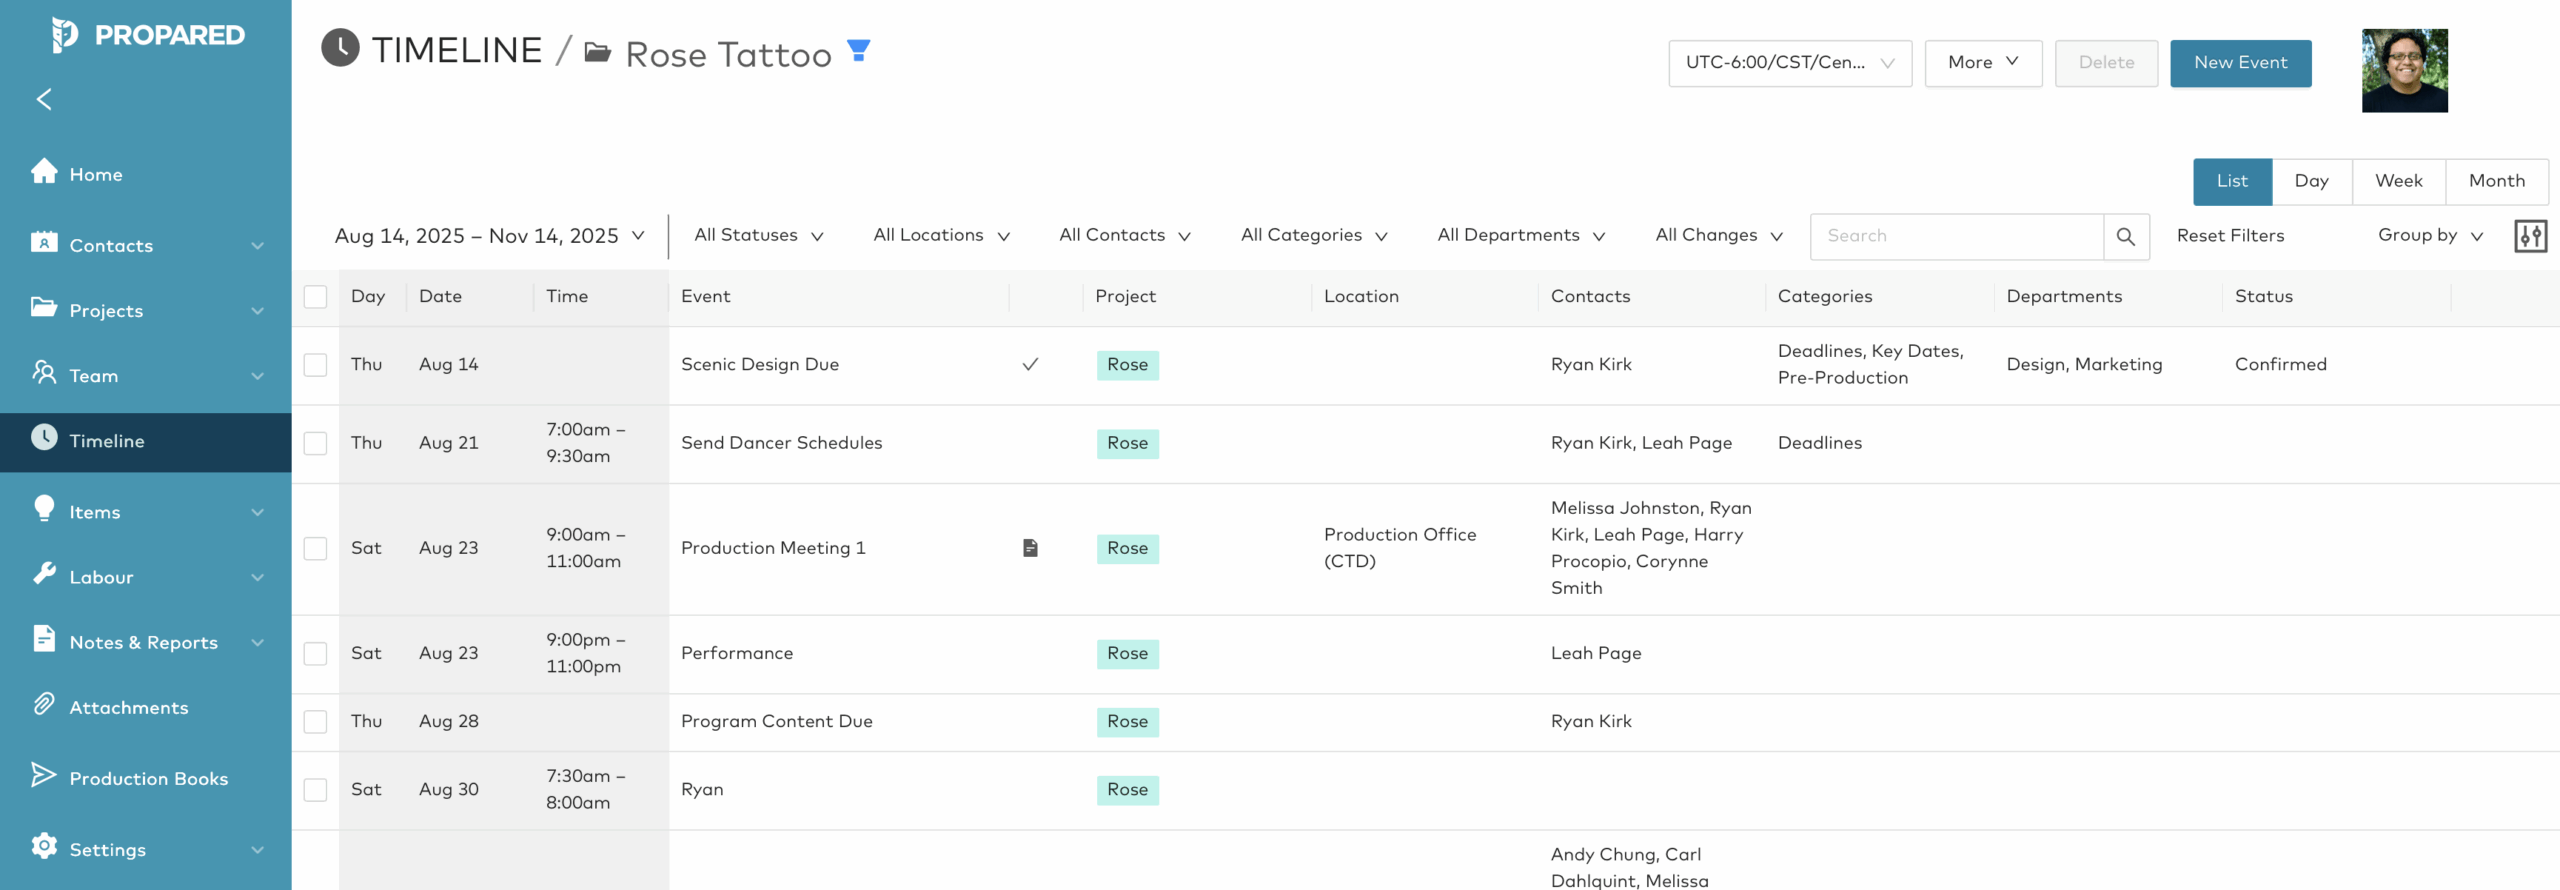Click the New Event button

coord(2240,63)
